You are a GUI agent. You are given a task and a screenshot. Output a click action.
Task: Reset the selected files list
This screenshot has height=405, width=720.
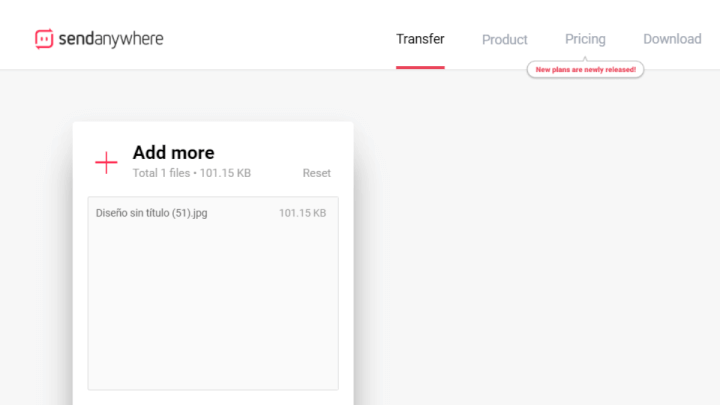(316, 173)
